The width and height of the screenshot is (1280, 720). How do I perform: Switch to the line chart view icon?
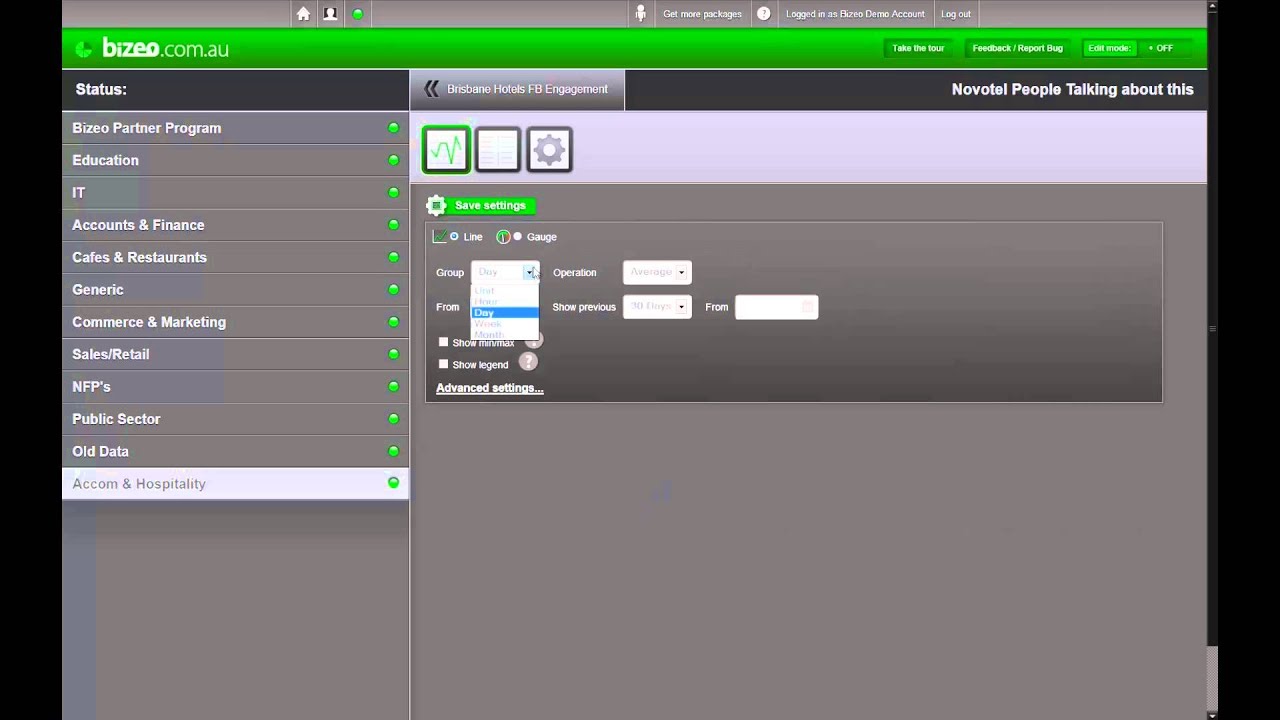tap(446, 150)
